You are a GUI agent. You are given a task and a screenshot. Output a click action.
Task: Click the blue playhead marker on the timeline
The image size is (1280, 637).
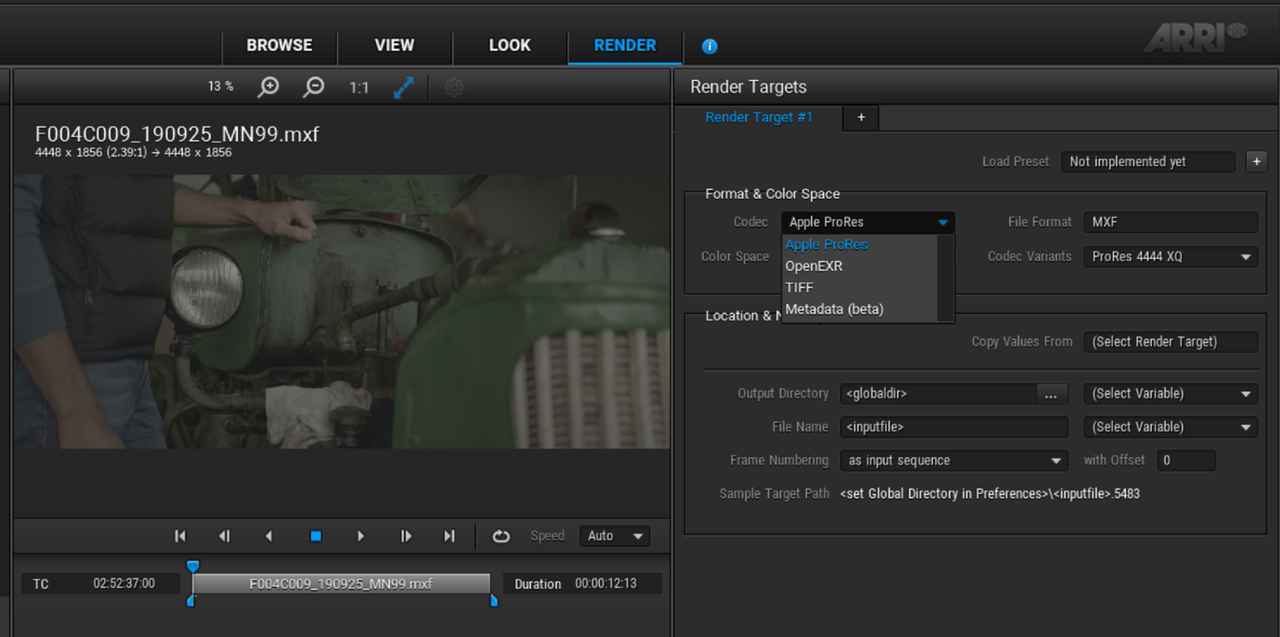click(x=193, y=567)
